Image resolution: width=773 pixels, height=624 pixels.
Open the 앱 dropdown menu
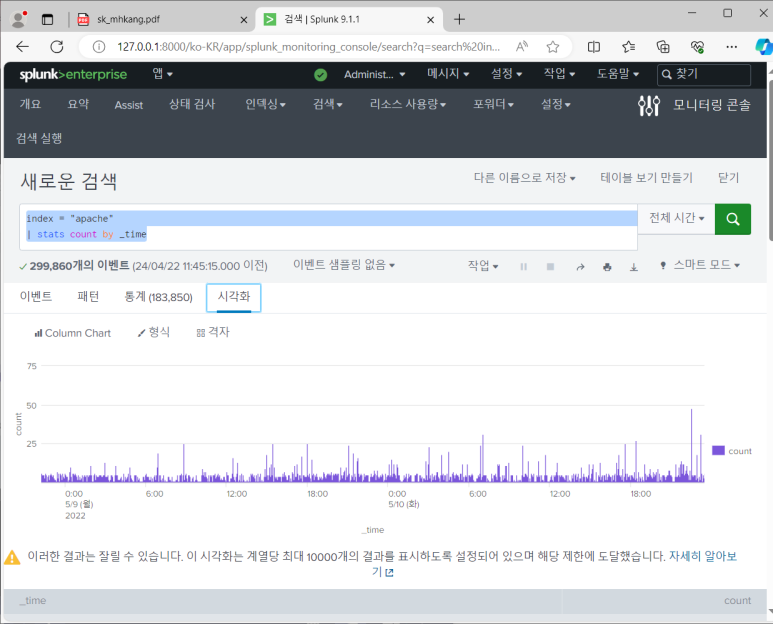(x=162, y=74)
